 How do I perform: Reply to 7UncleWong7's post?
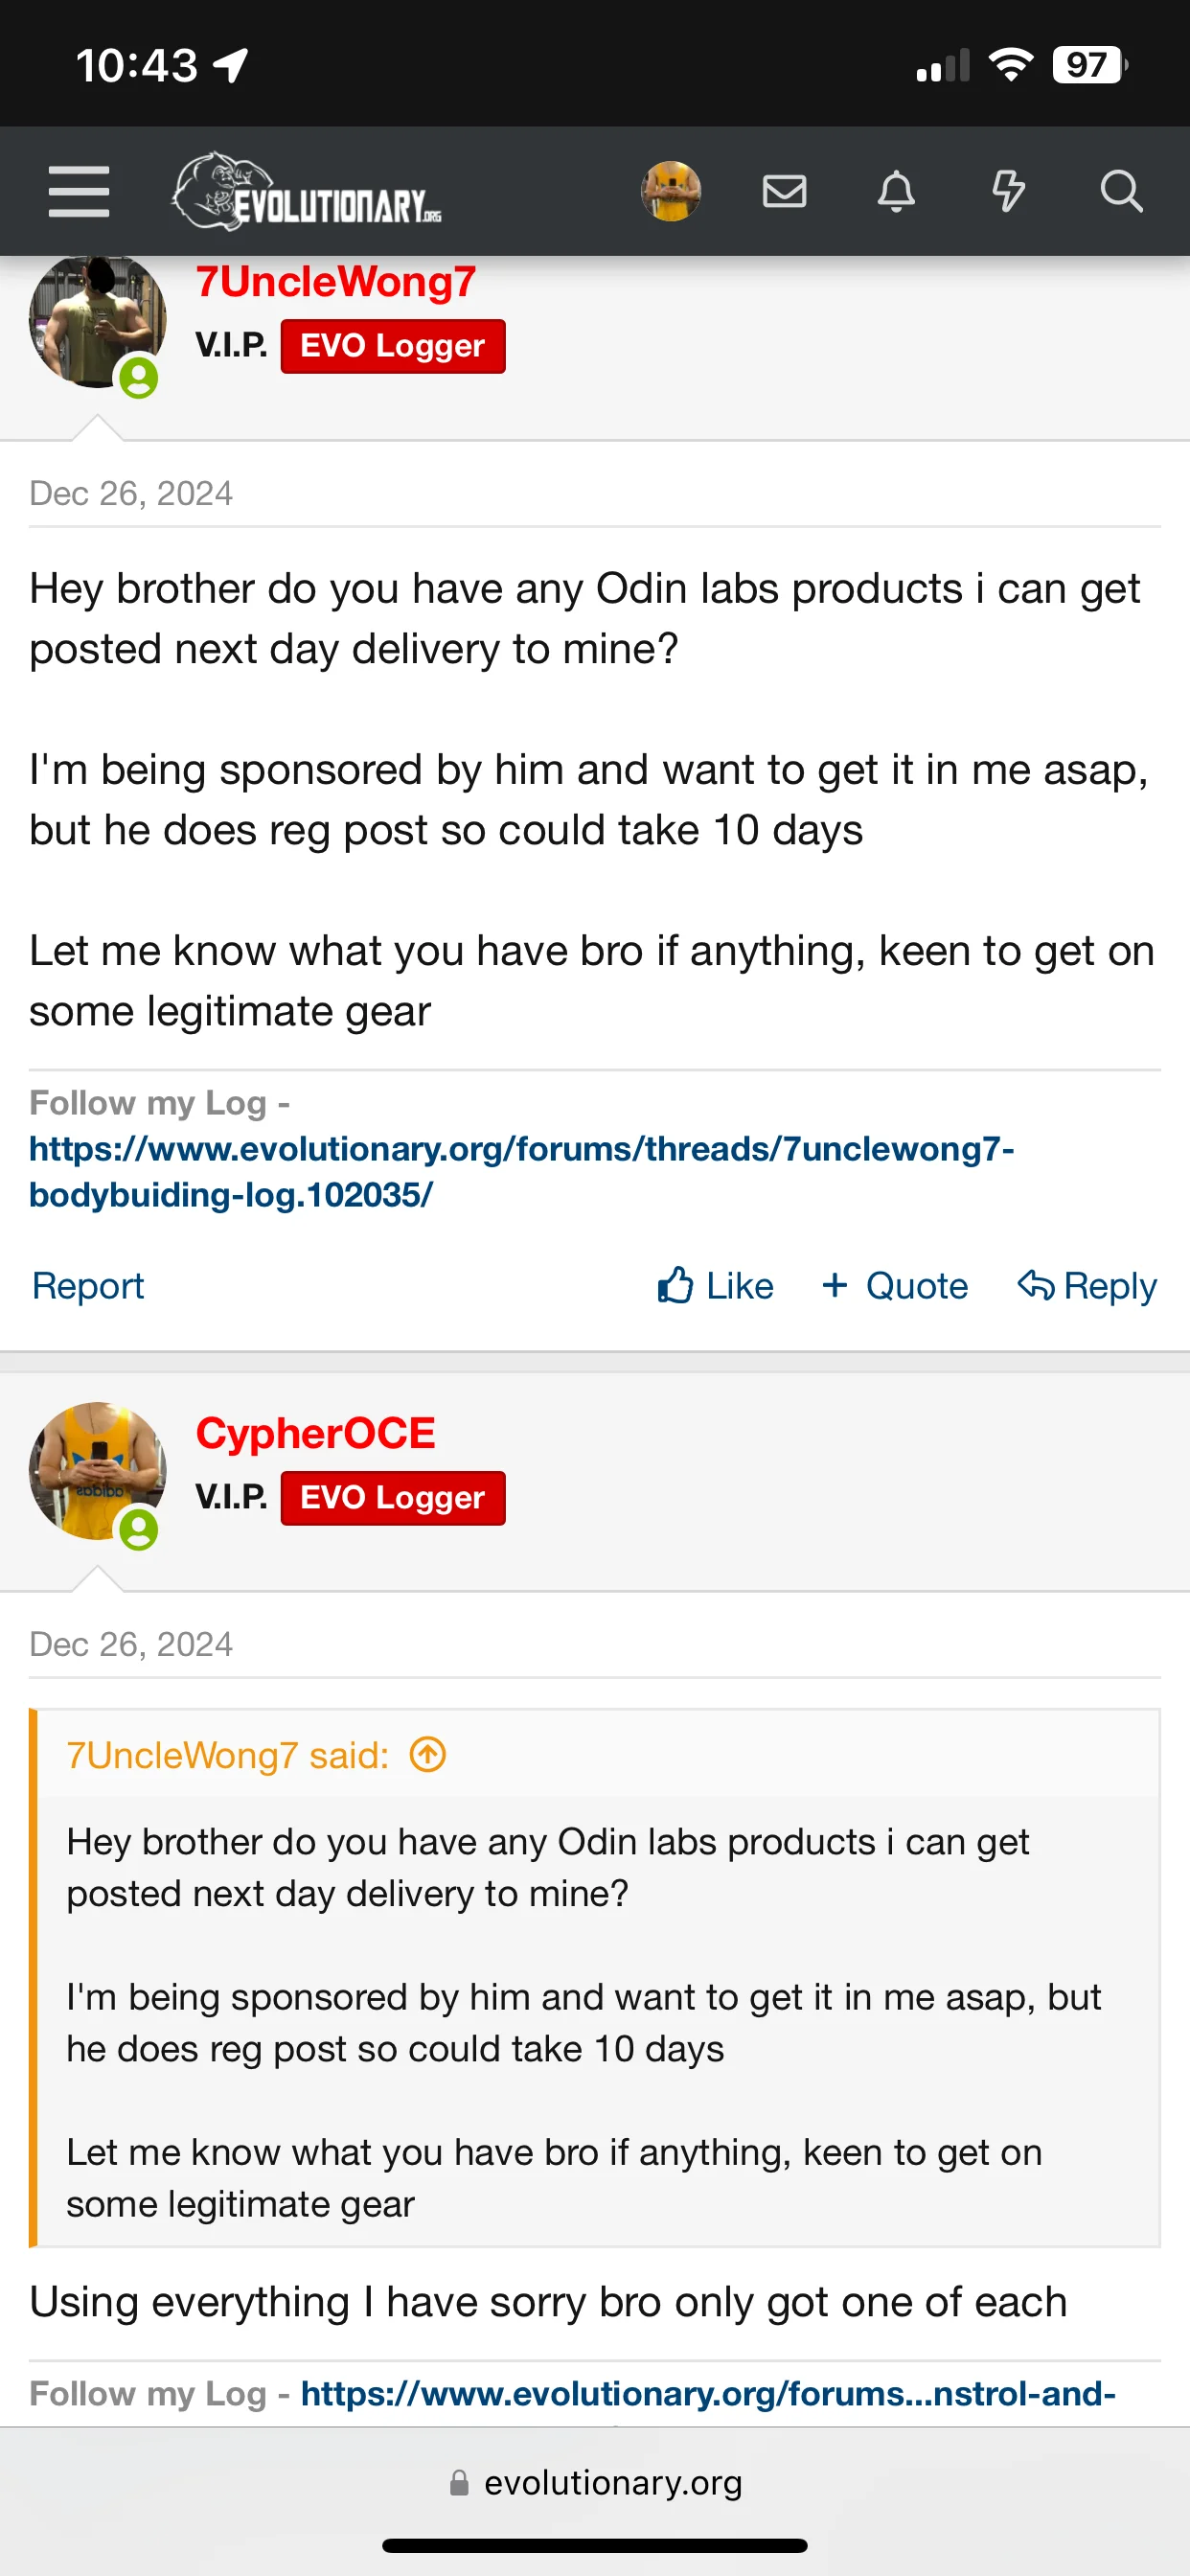1087,1285
